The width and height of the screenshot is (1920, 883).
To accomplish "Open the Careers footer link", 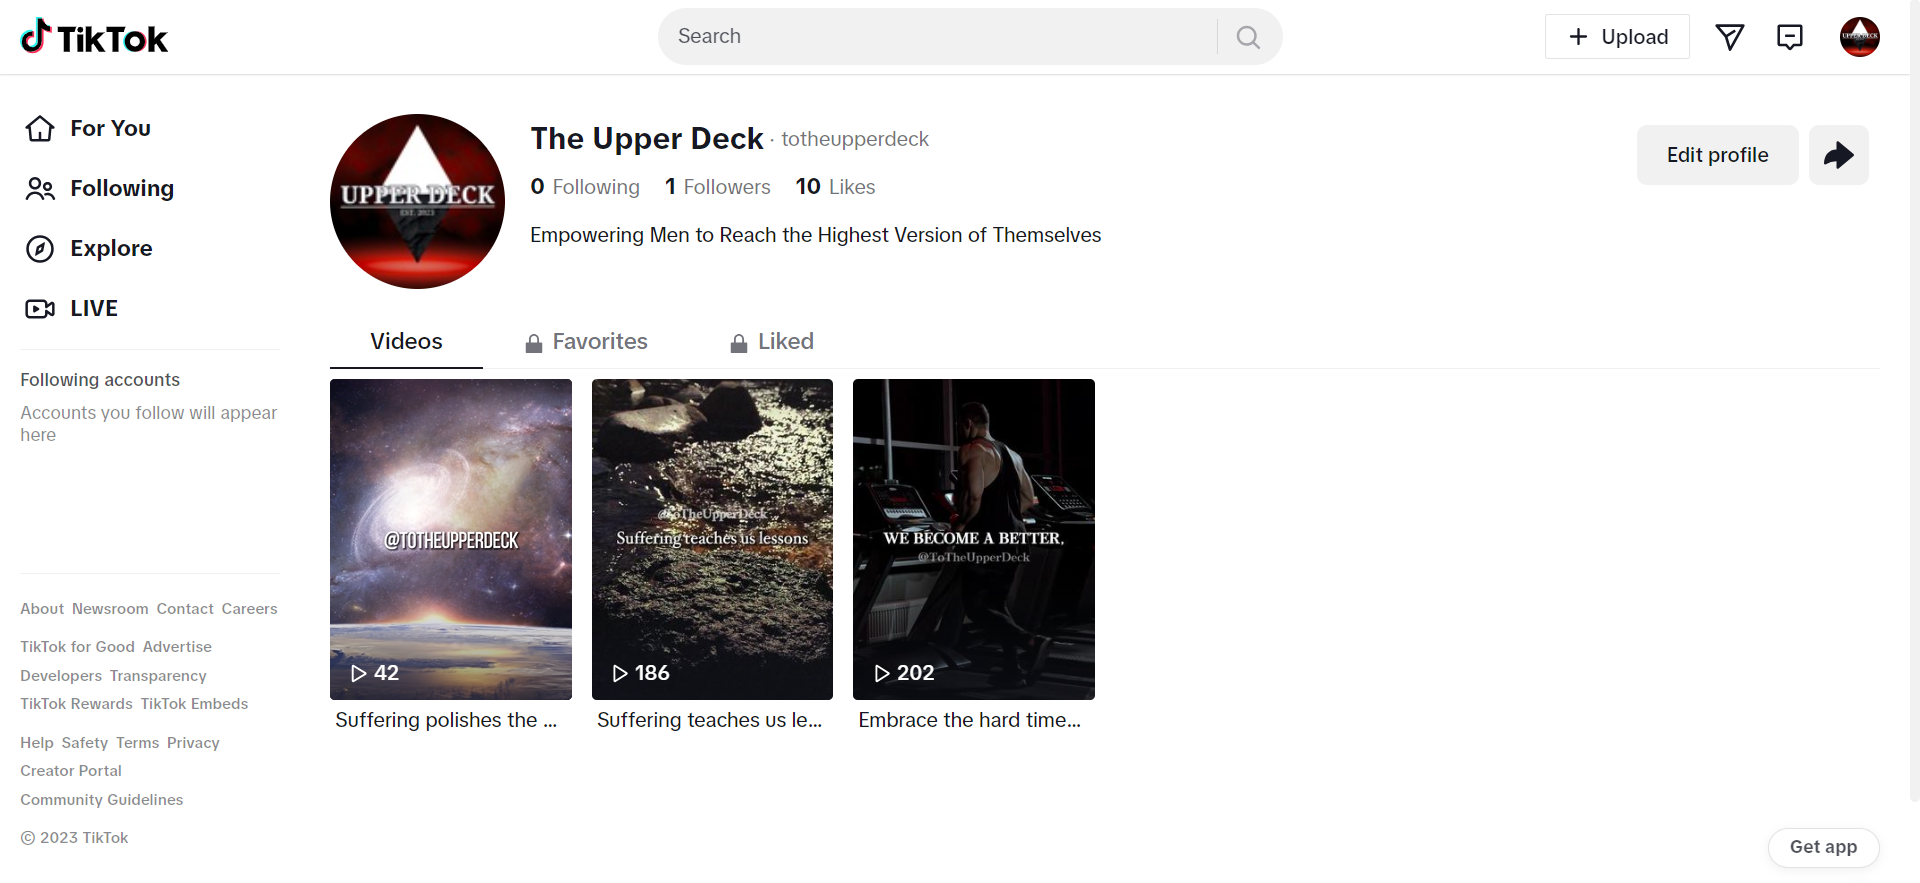I will (x=250, y=609).
